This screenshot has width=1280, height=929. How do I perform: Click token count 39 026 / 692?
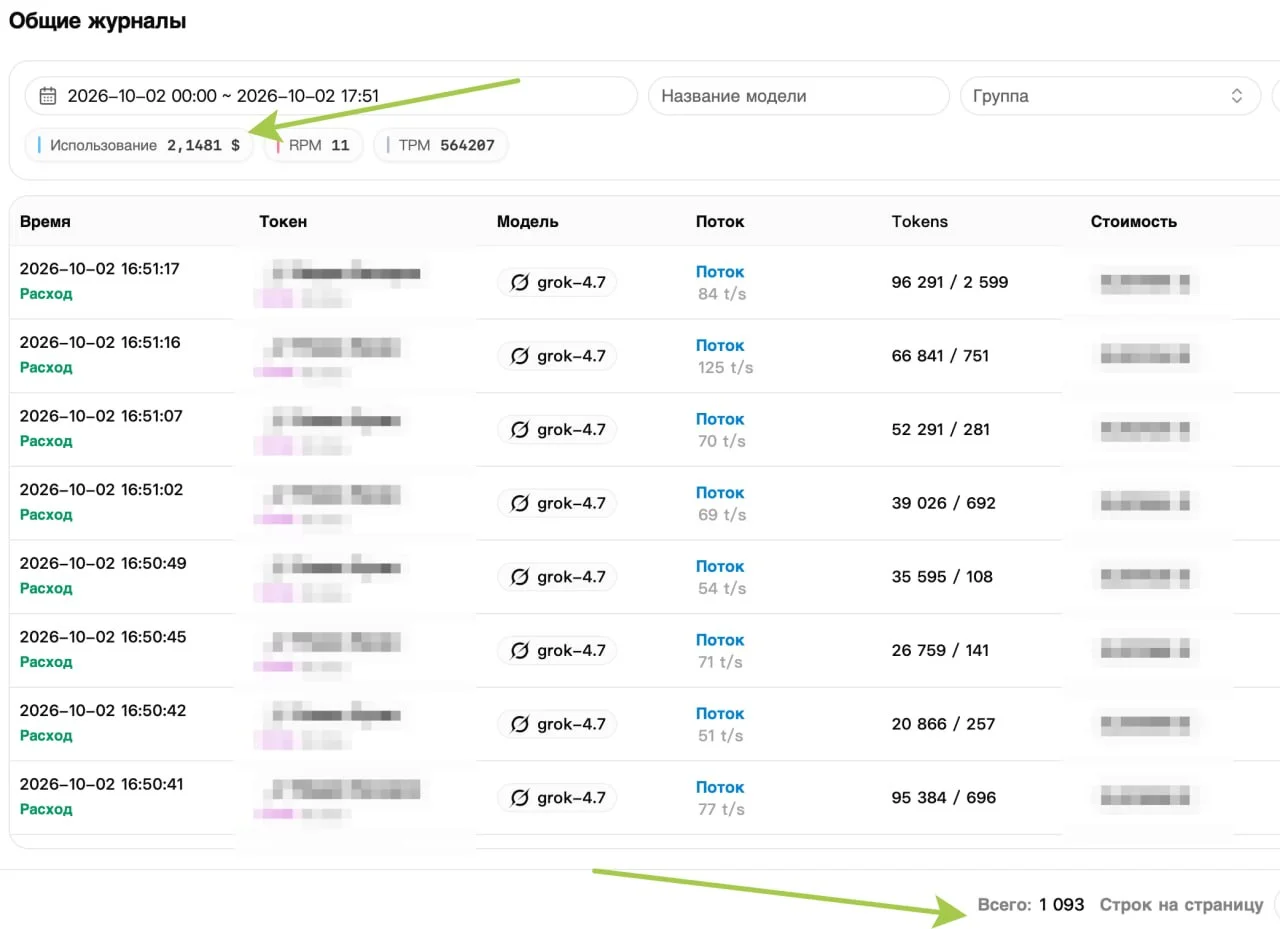coord(943,503)
